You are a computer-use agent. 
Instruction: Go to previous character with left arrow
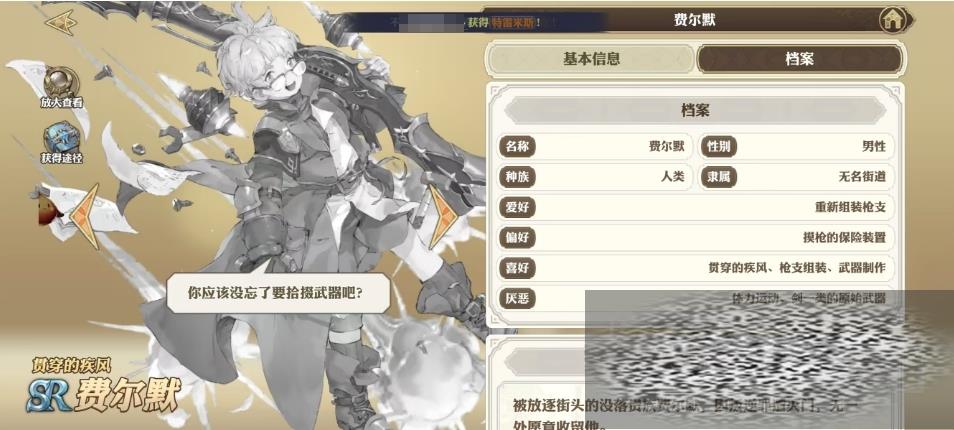[x=85, y=216]
